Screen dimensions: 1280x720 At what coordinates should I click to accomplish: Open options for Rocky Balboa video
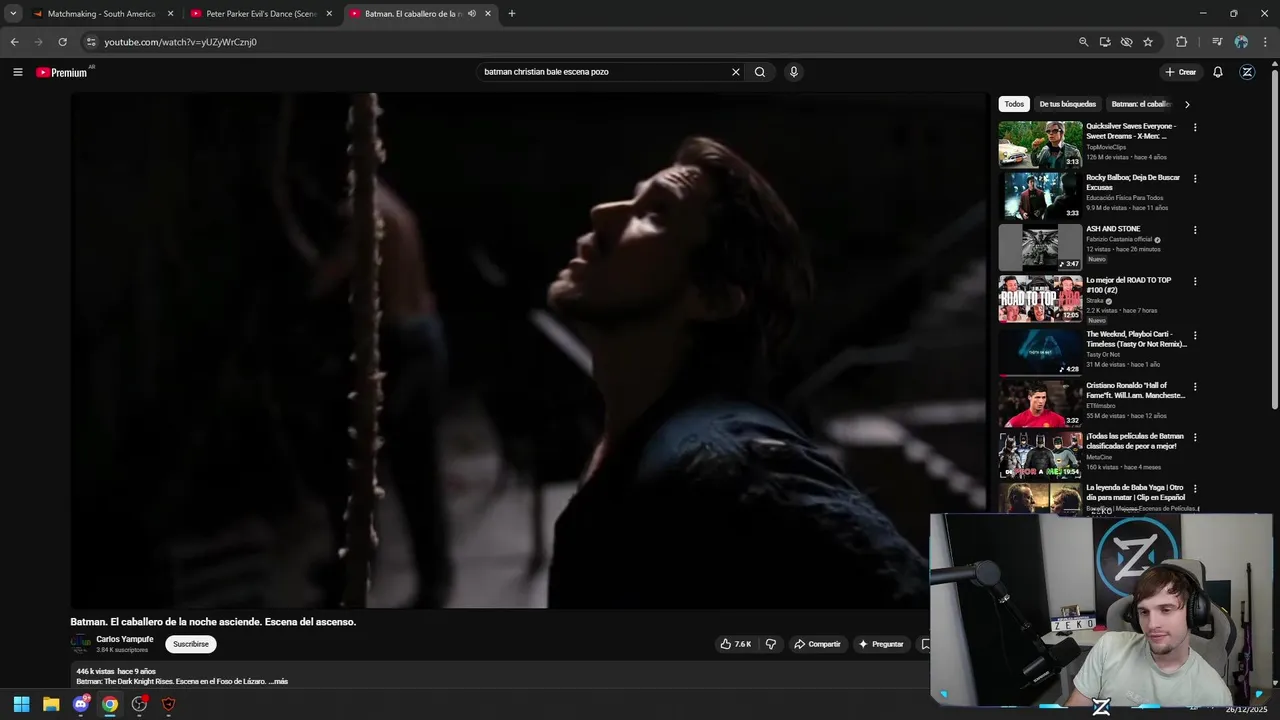[1195, 178]
